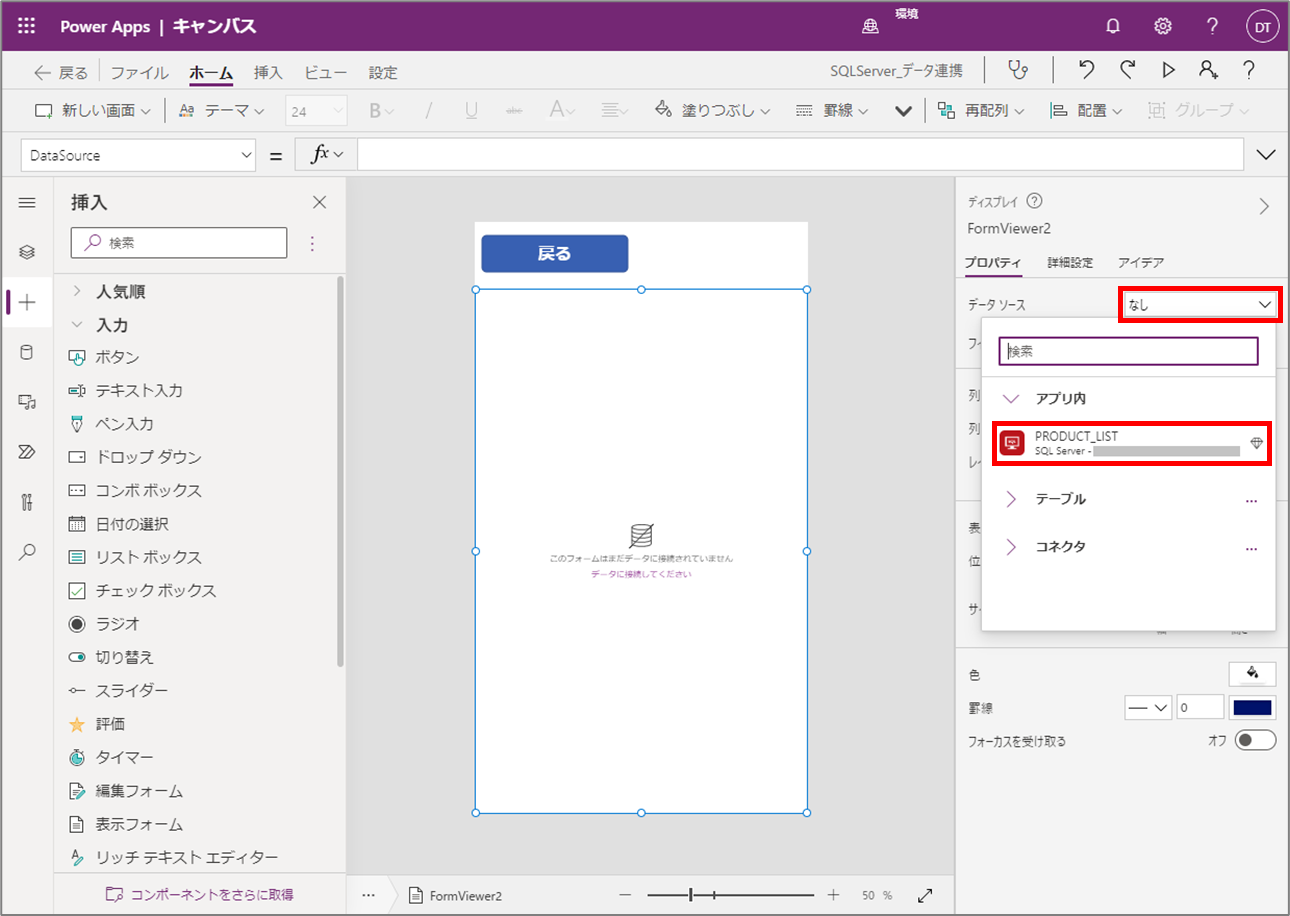
Task: Toggle the フォーカスを受け取る switch
Action: point(1256,741)
